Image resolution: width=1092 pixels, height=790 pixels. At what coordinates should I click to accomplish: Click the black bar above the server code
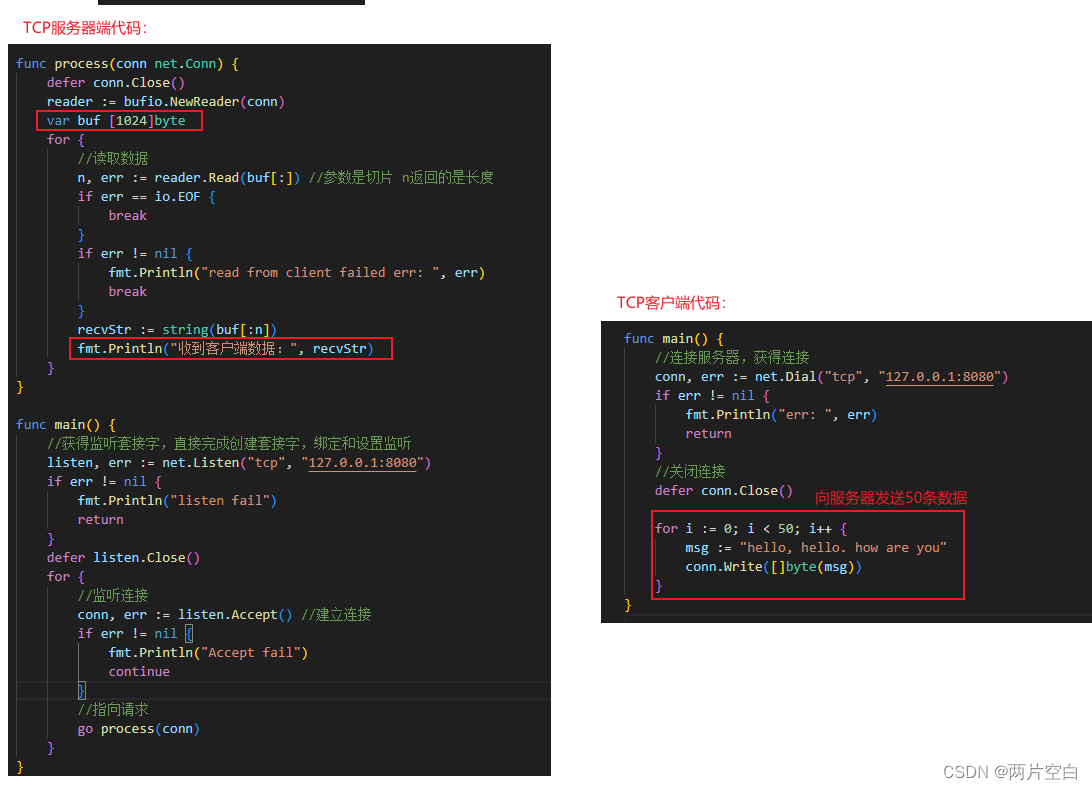click(x=231, y=4)
